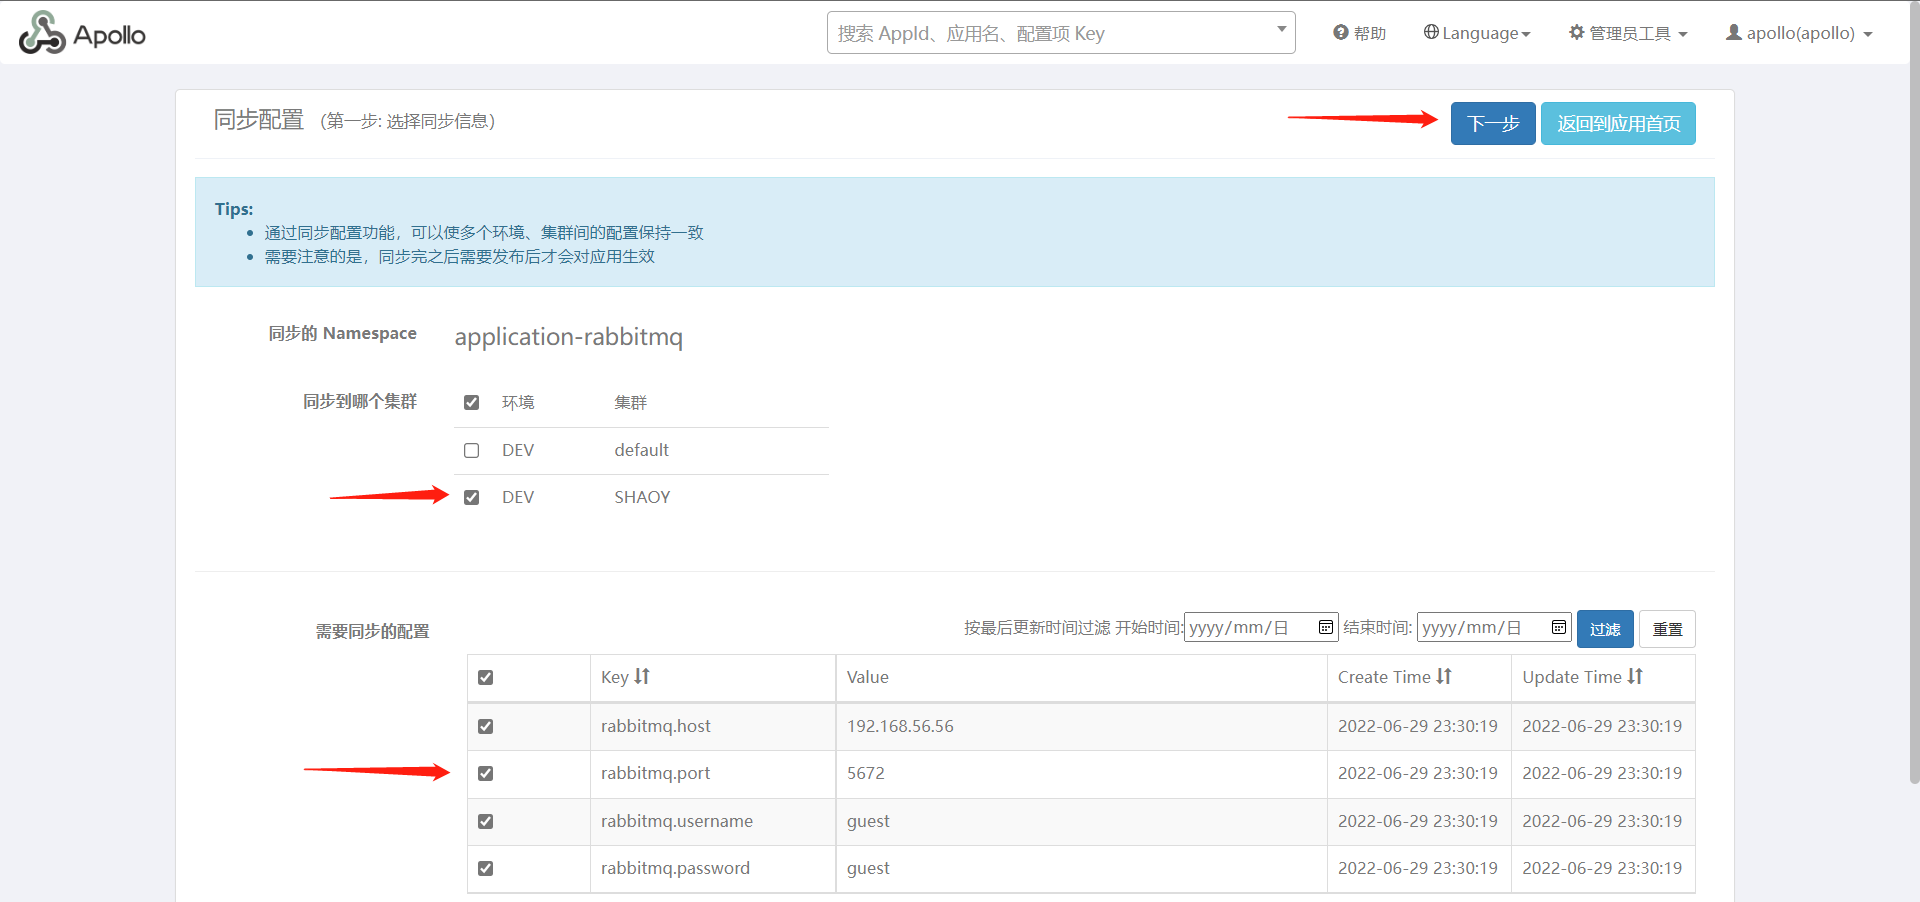1920x902 pixels.
Task: Click the help question mark icon
Action: point(1341,33)
